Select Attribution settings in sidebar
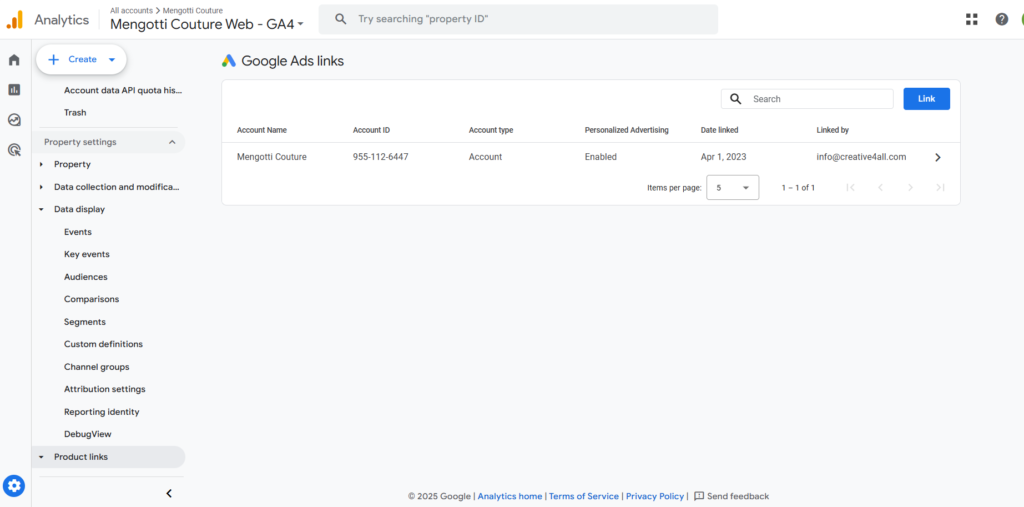1024x507 pixels. pyautogui.click(x=104, y=389)
